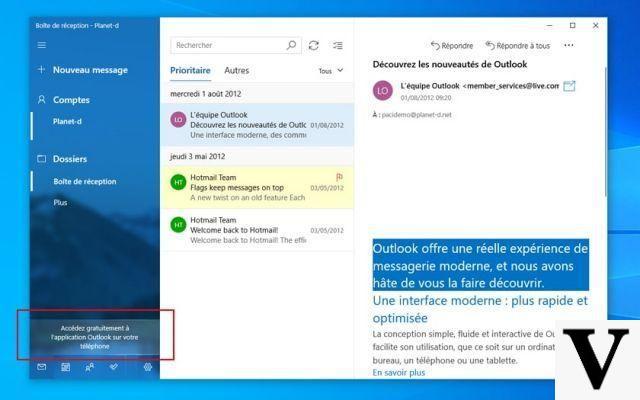Click the Répondre à tous button
This screenshot has height=400, width=640.
[x=518, y=46]
